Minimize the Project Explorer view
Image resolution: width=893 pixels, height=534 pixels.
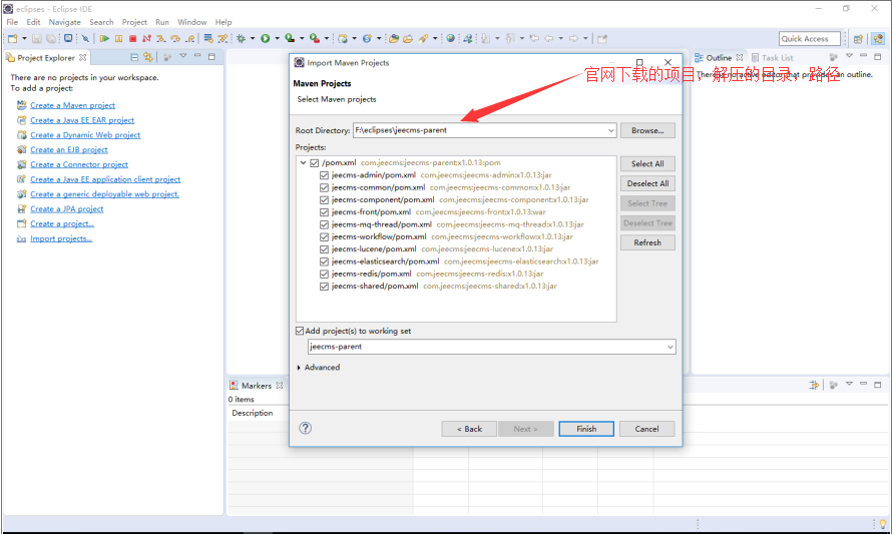(x=198, y=56)
